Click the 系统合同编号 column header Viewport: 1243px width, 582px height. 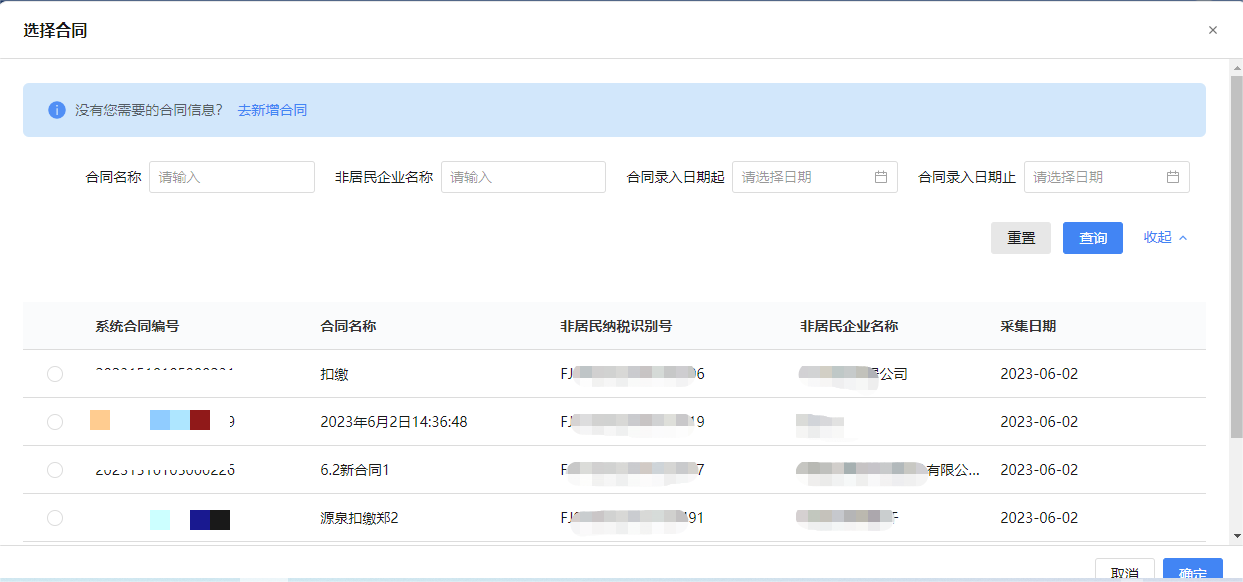(x=137, y=326)
